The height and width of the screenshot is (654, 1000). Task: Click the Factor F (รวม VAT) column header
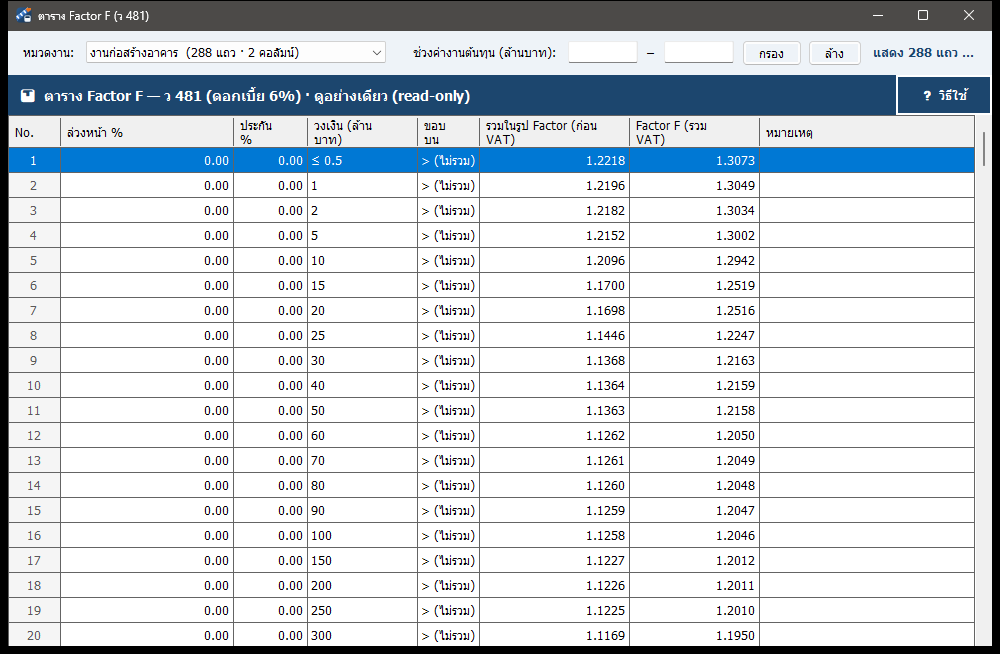coord(695,133)
